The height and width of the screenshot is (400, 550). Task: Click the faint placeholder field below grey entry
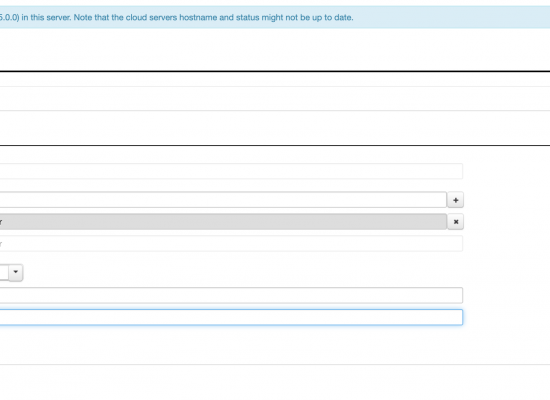232,244
